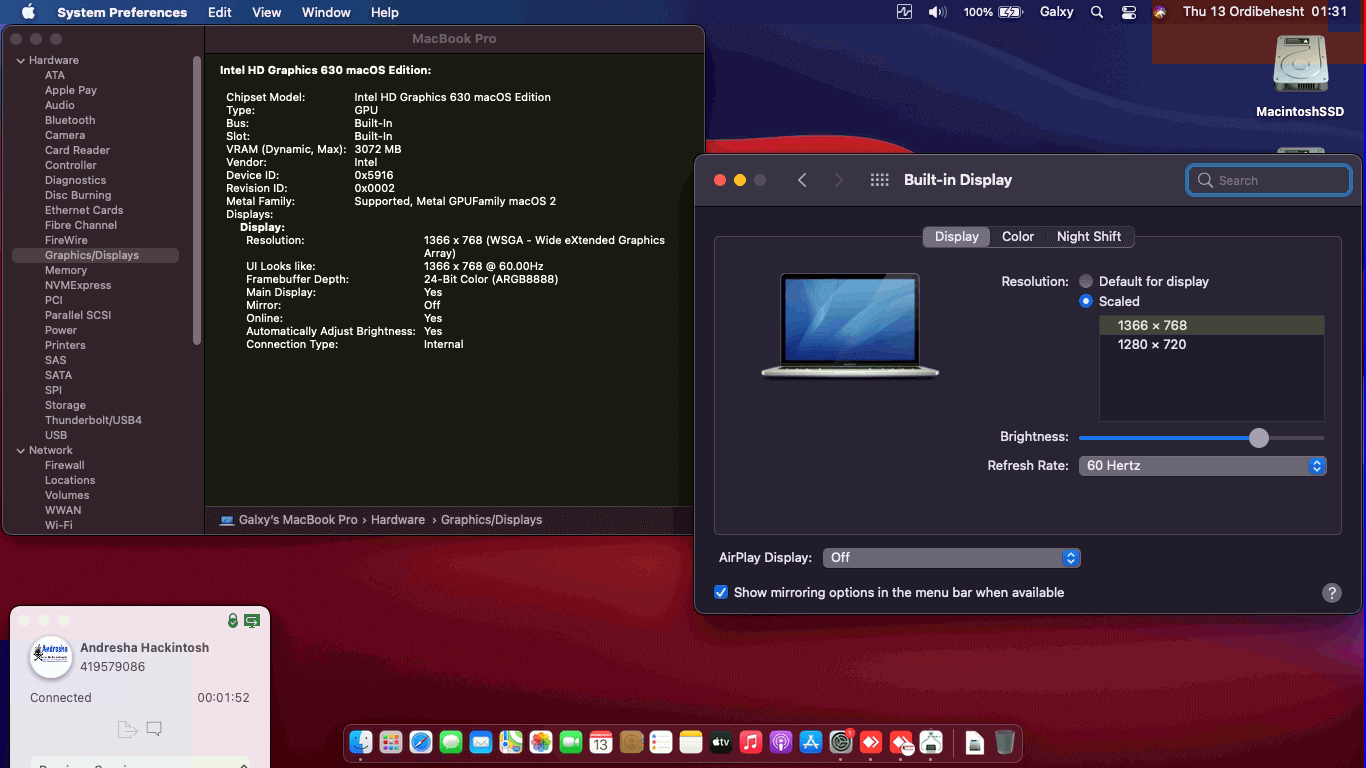The width and height of the screenshot is (1366, 768).
Task: Open View menu
Action: click(266, 12)
